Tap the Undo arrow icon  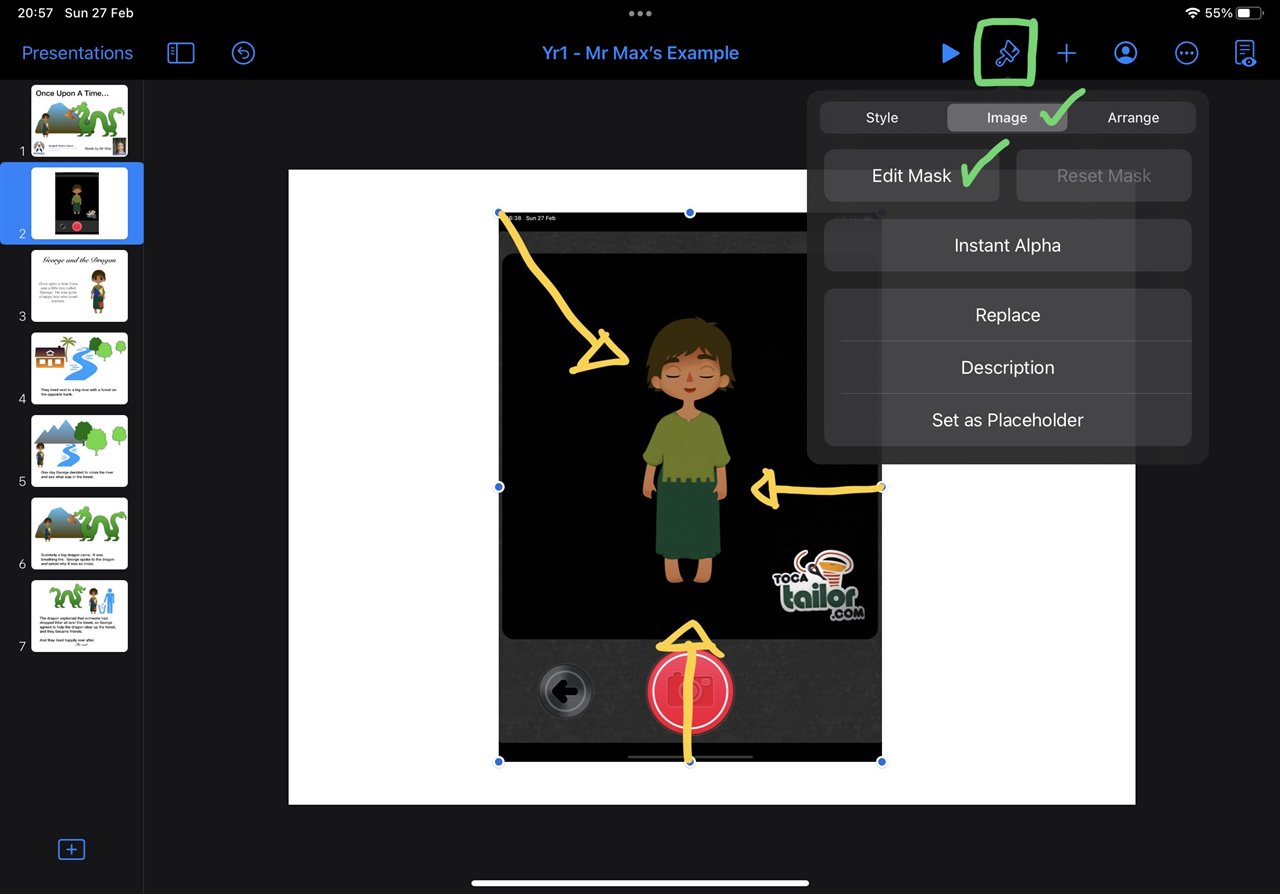point(243,53)
